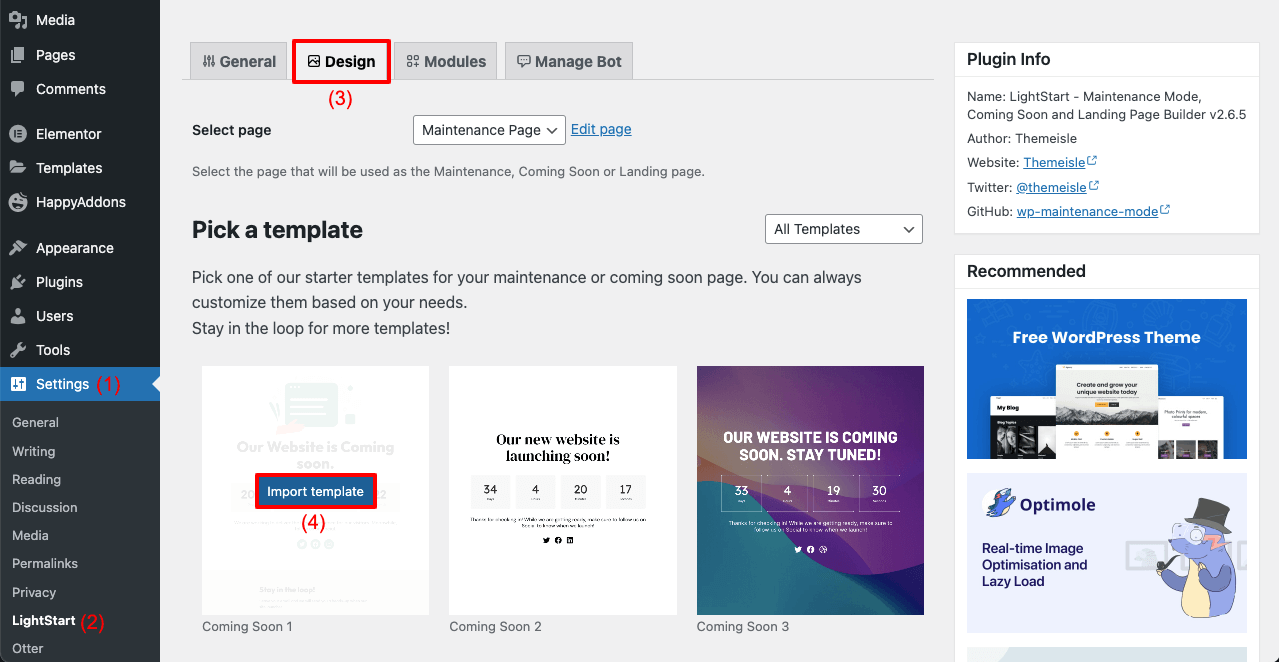Open the Elementor menu item
The image size is (1279, 662).
pos(80,134)
